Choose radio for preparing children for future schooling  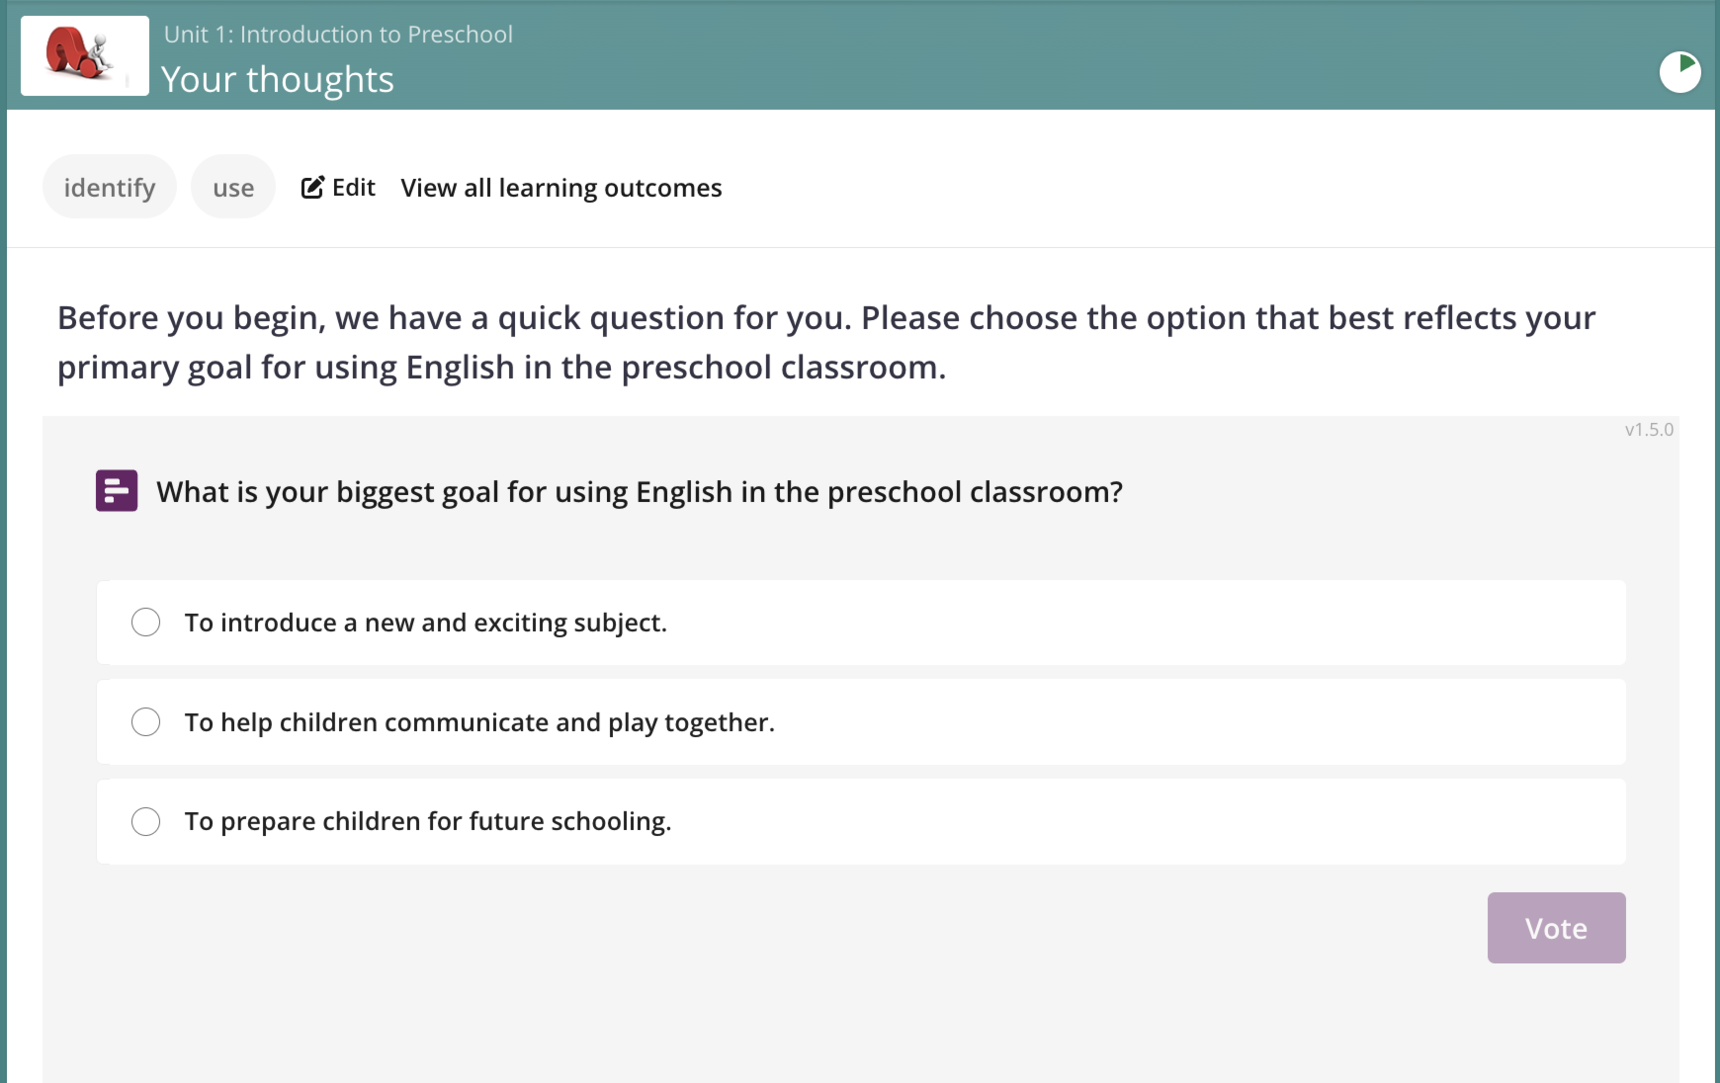[x=146, y=821]
